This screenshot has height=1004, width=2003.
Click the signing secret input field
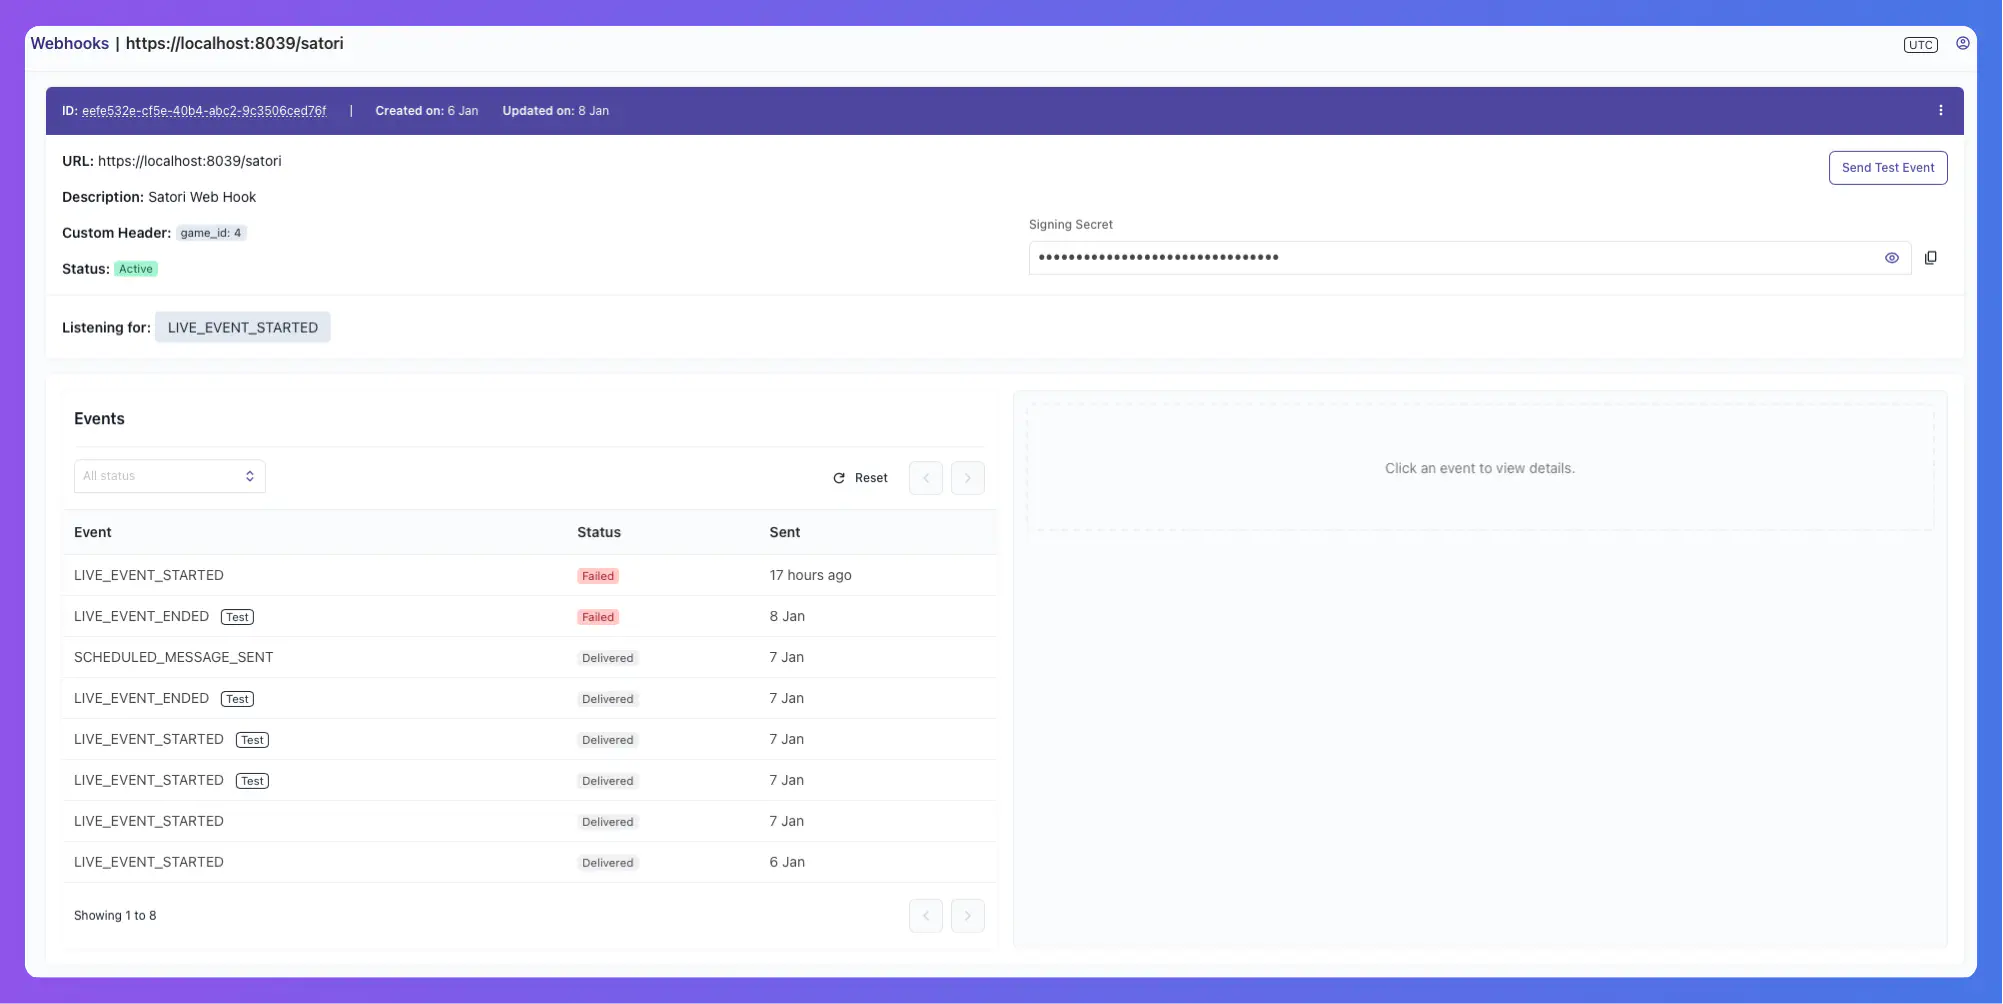pyautogui.click(x=1469, y=258)
